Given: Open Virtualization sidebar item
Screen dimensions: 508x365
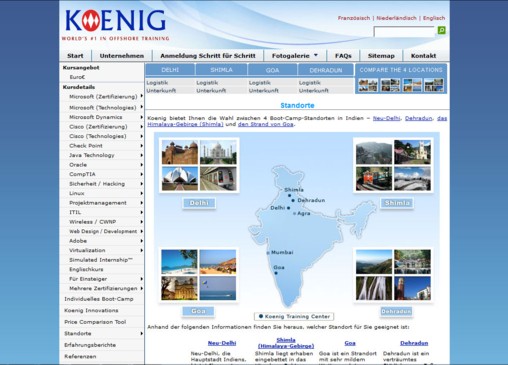Looking at the screenshot, I should [x=87, y=250].
